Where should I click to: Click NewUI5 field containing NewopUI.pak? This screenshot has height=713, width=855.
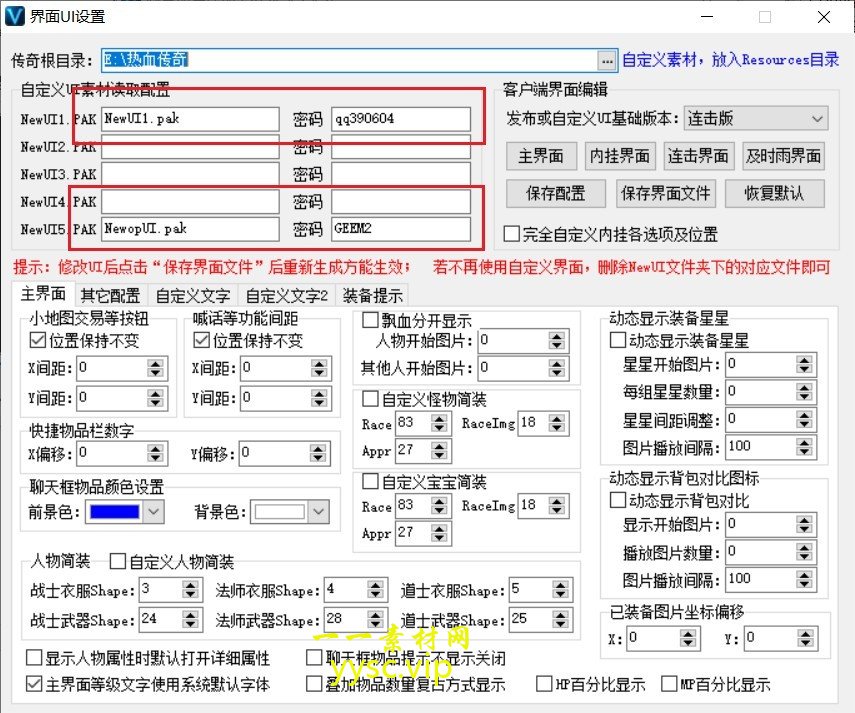coord(190,229)
